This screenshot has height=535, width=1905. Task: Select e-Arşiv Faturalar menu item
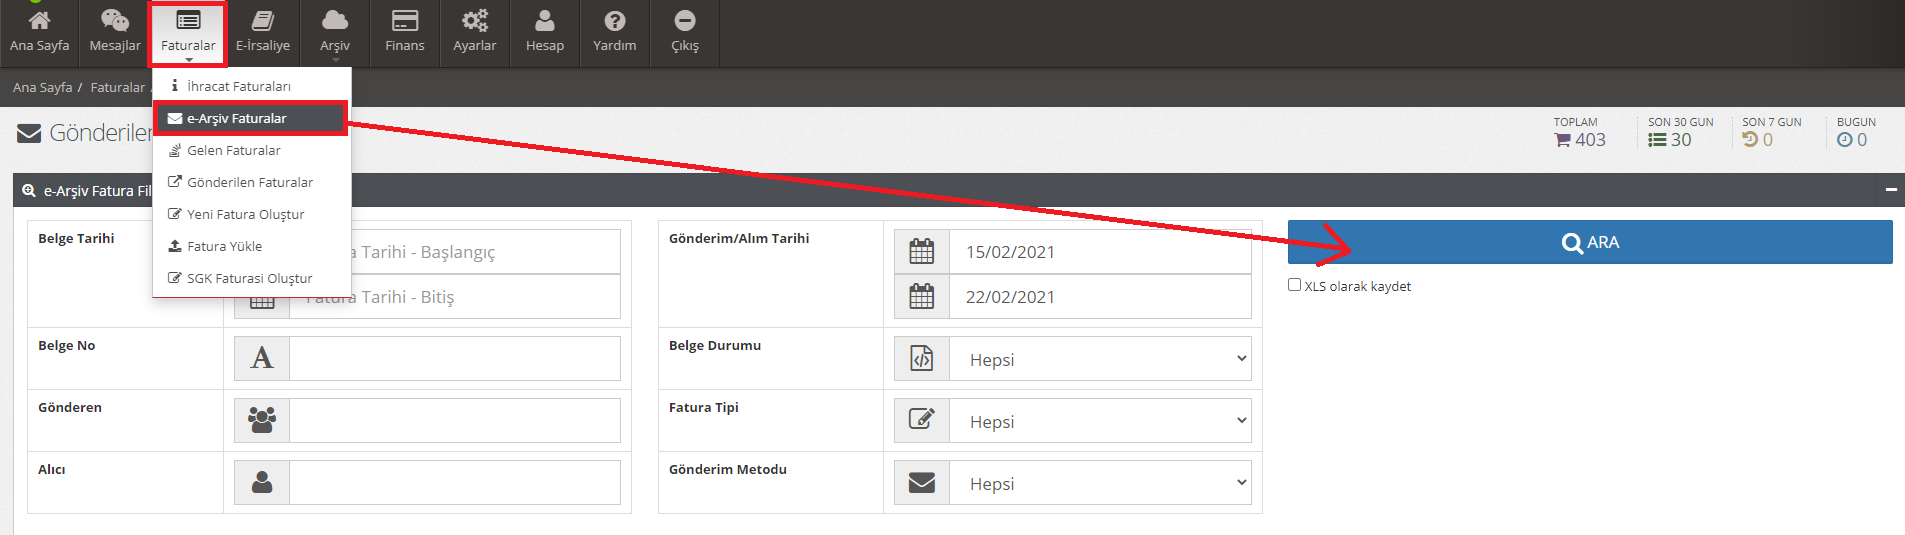click(237, 118)
